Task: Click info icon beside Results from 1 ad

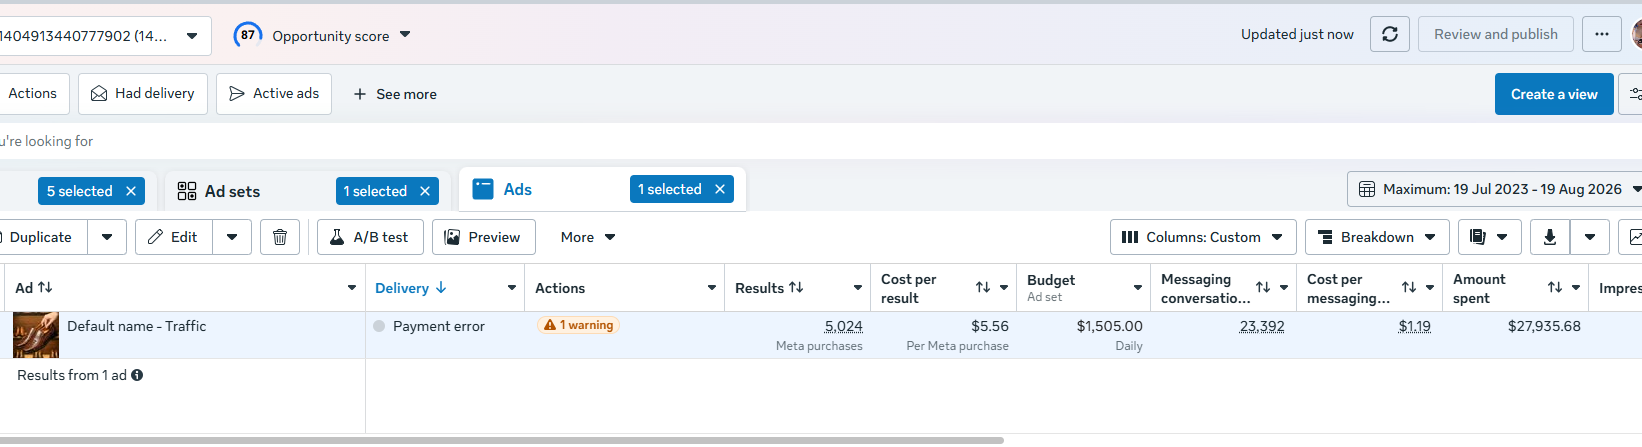Action: (x=137, y=375)
